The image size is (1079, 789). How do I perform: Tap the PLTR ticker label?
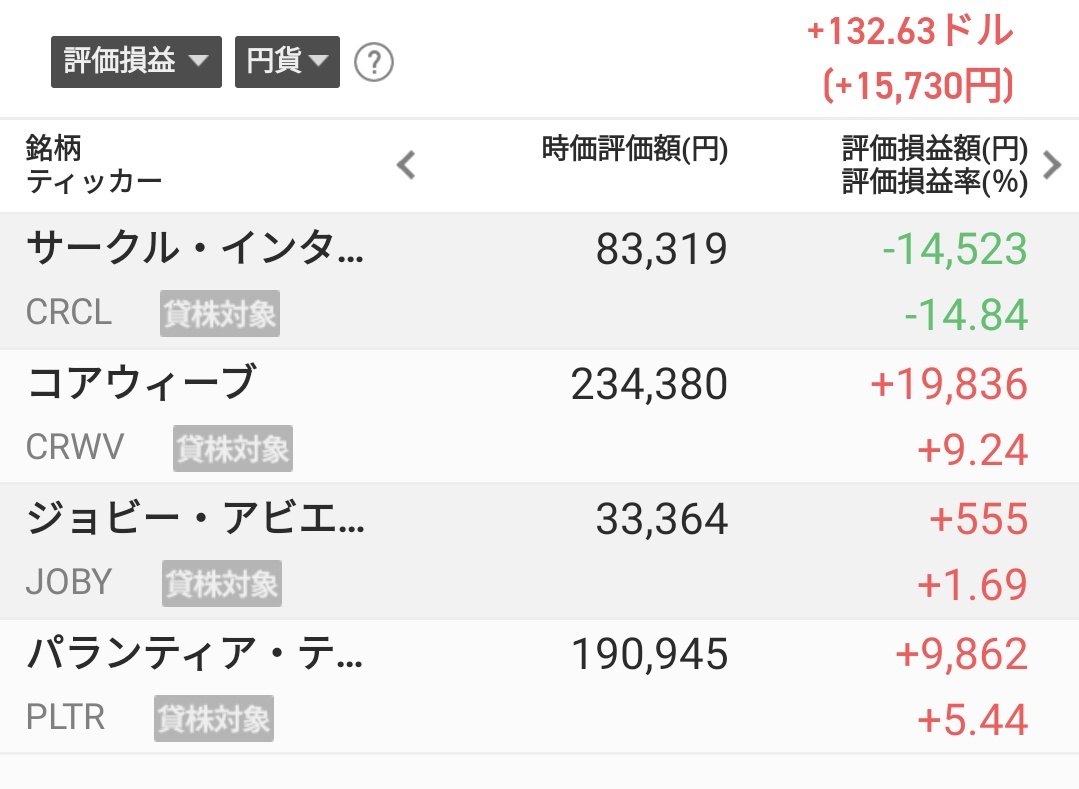point(65,717)
